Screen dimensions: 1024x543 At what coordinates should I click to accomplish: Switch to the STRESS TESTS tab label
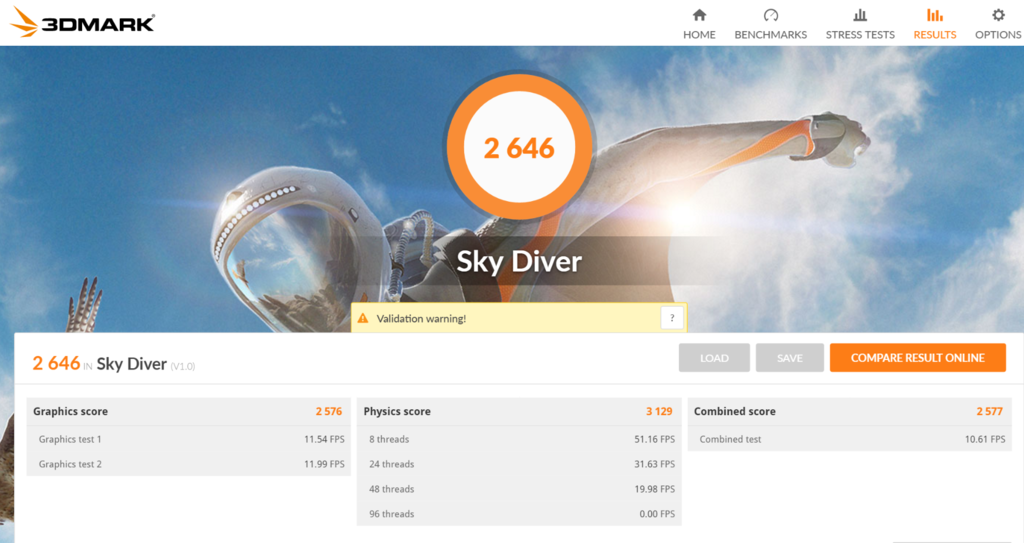(x=860, y=35)
